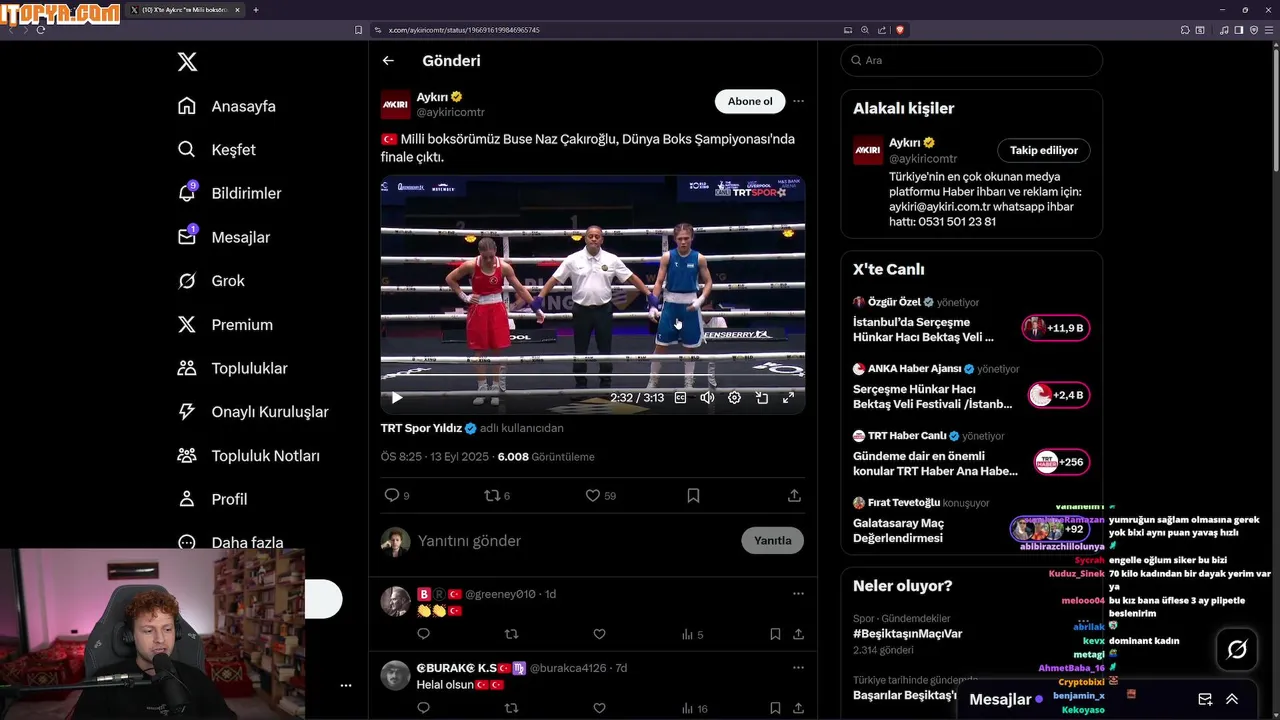The image size is (1280, 720).
Task: Click the Profil person icon
Action: click(x=187, y=499)
